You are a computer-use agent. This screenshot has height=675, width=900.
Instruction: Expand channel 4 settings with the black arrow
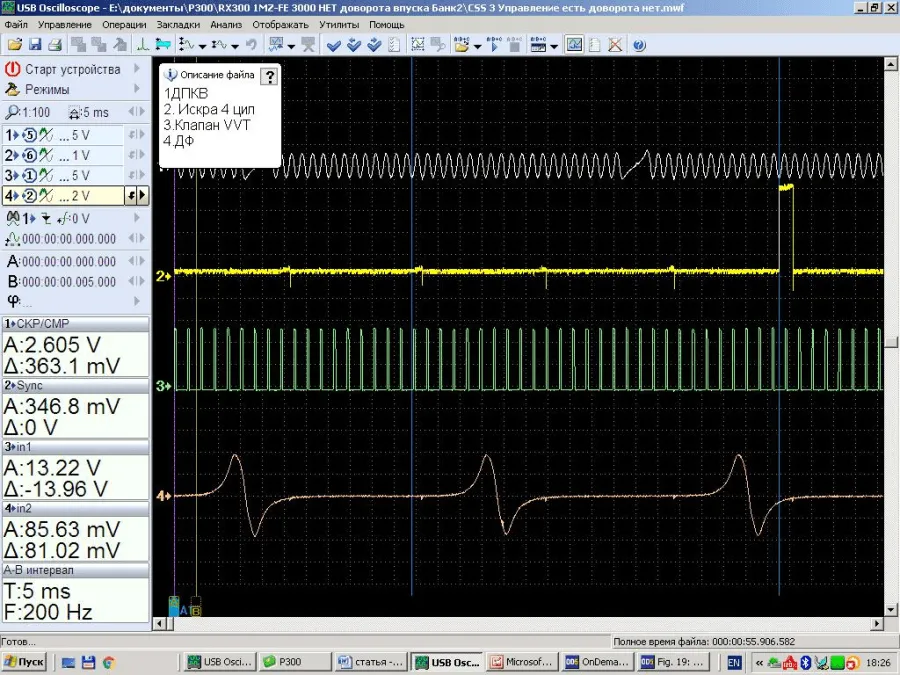tap(143, 196)
